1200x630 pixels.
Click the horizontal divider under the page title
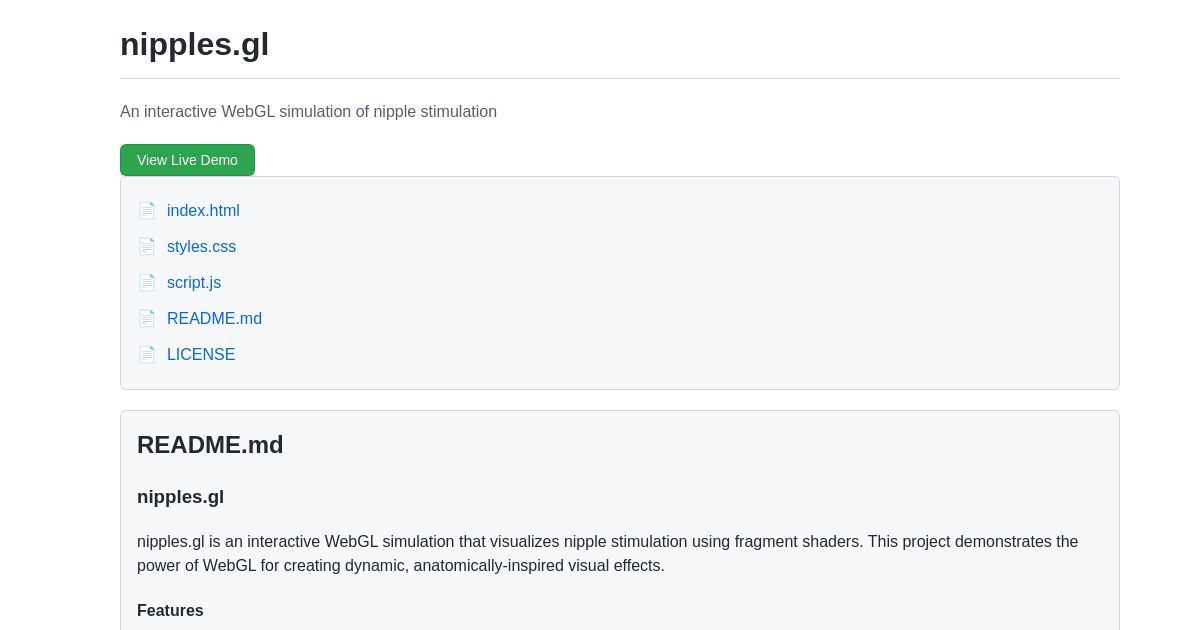pos(620,75)
